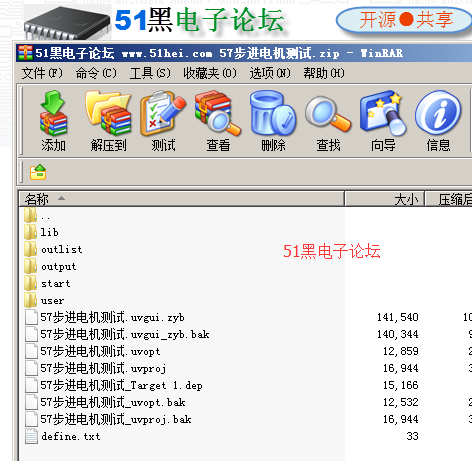Toggle the sort arrow beside 名称
The height and width of the screenshot is (461, 472).
(61, 198)
